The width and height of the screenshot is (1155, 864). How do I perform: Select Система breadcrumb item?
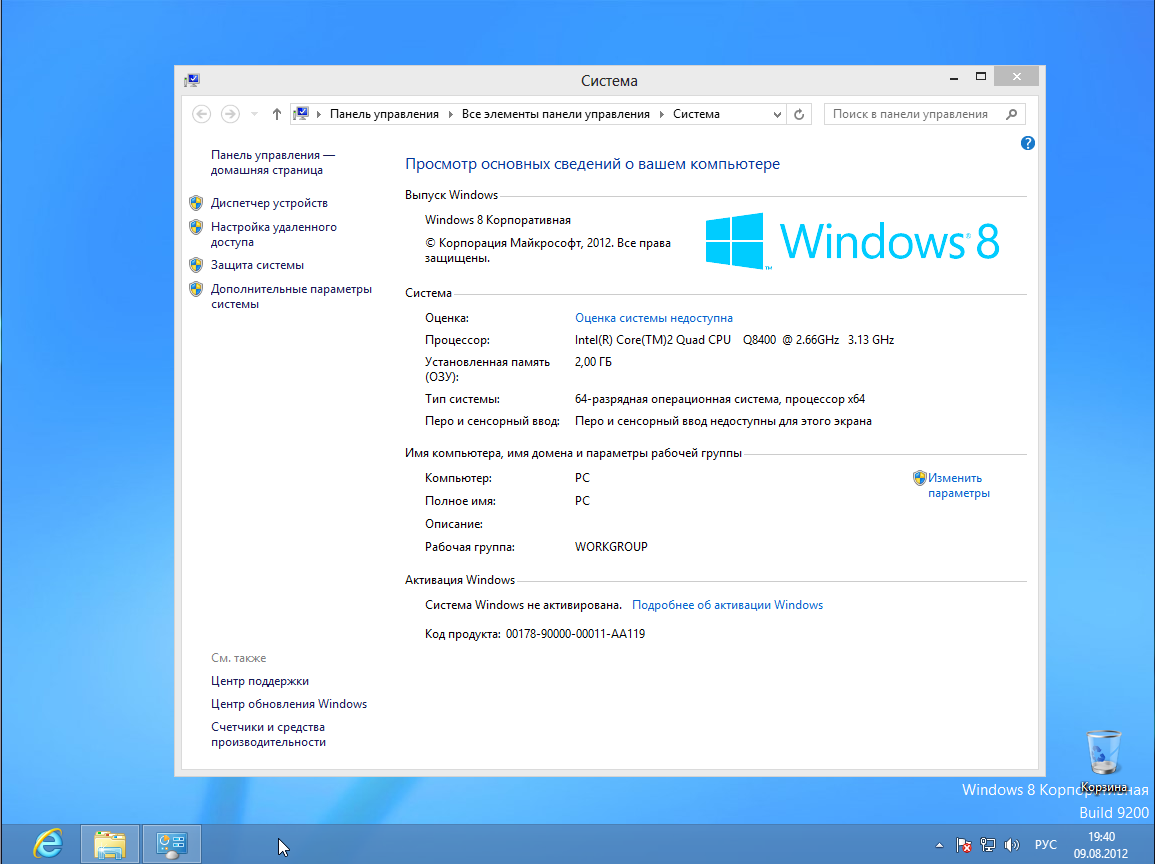click(696, 114)
